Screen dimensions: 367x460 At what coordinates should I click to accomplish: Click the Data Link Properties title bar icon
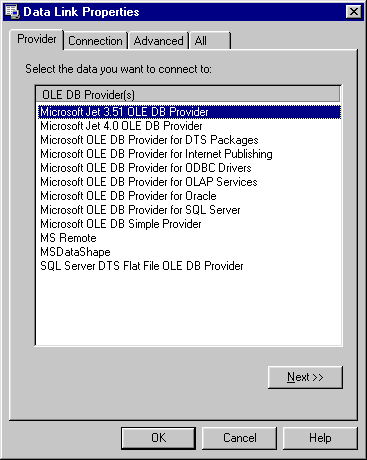tap(12, 12)
